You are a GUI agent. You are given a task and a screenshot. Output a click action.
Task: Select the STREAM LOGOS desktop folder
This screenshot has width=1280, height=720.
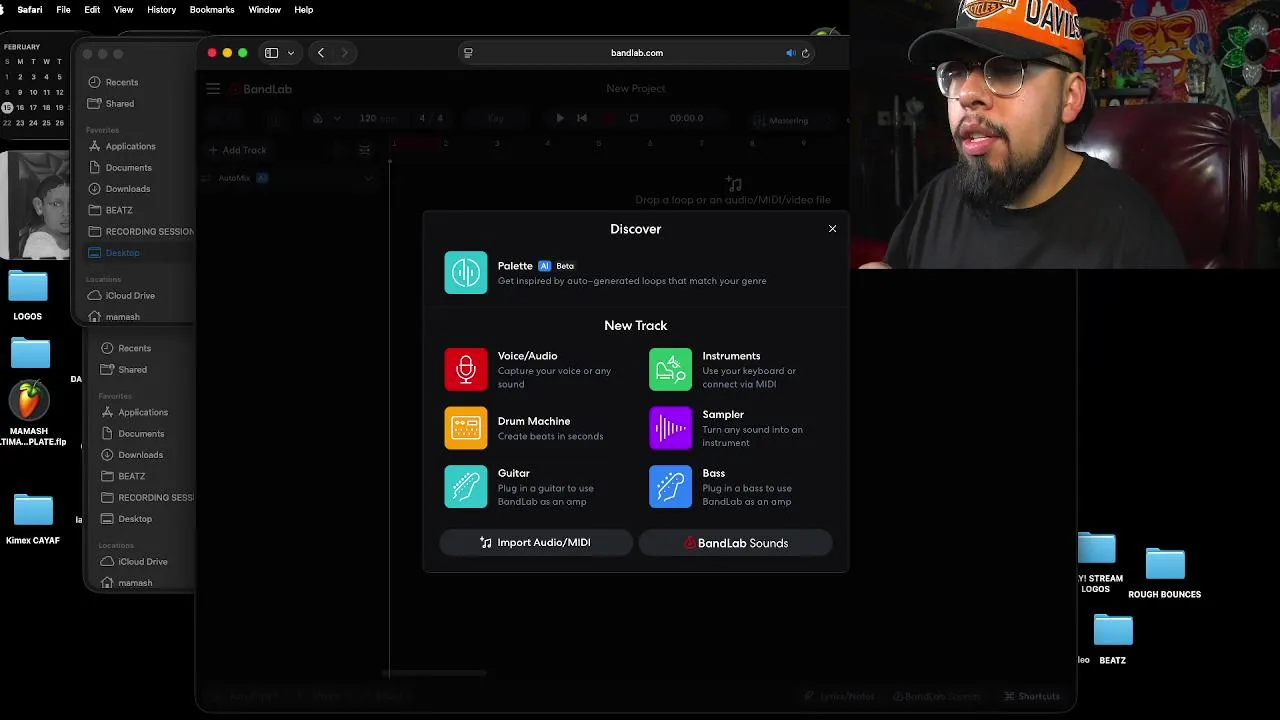[1097, 548]
